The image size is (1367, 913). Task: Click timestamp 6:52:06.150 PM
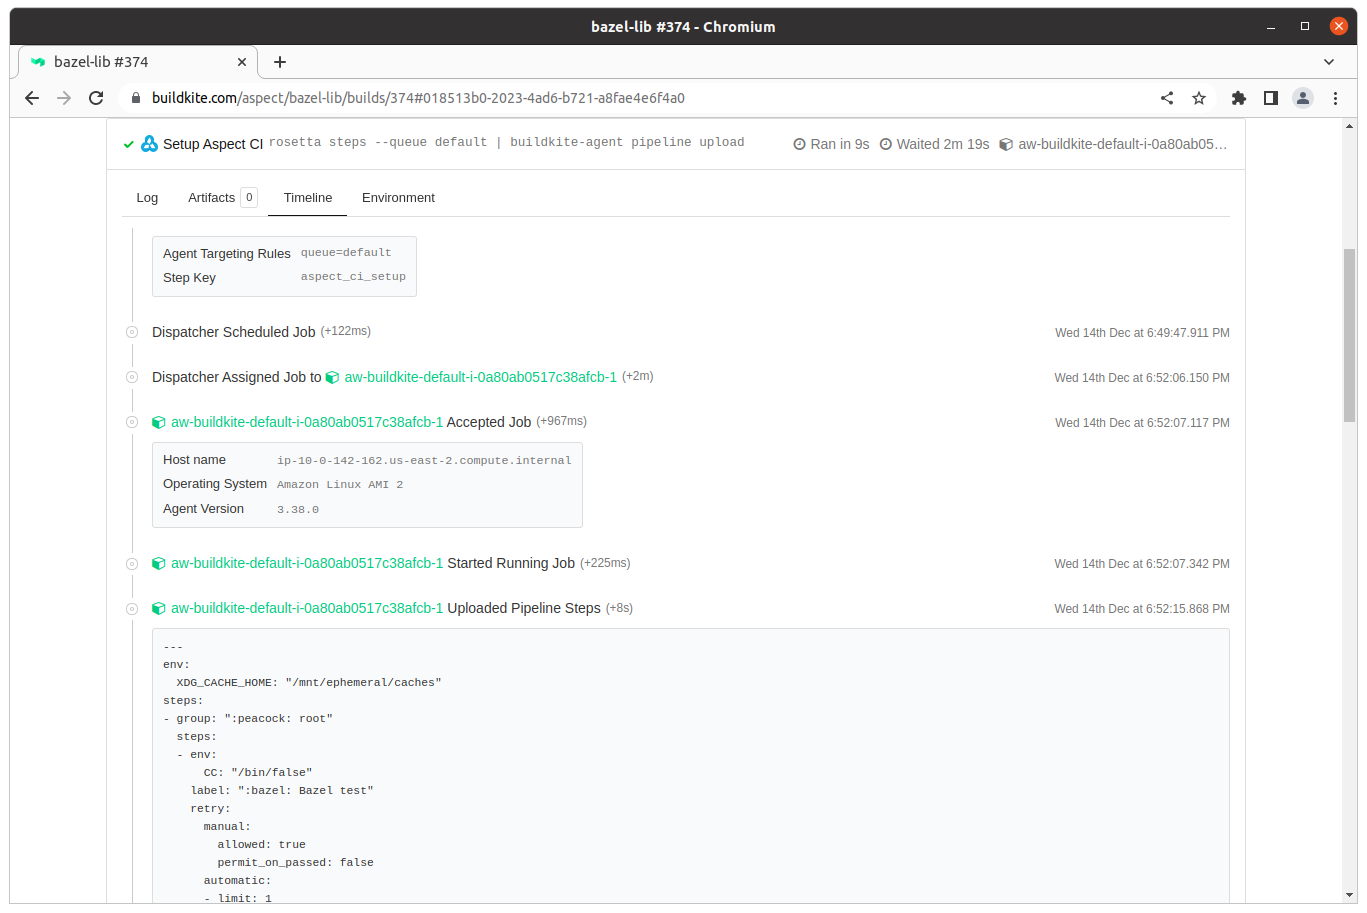point(1142,378)
